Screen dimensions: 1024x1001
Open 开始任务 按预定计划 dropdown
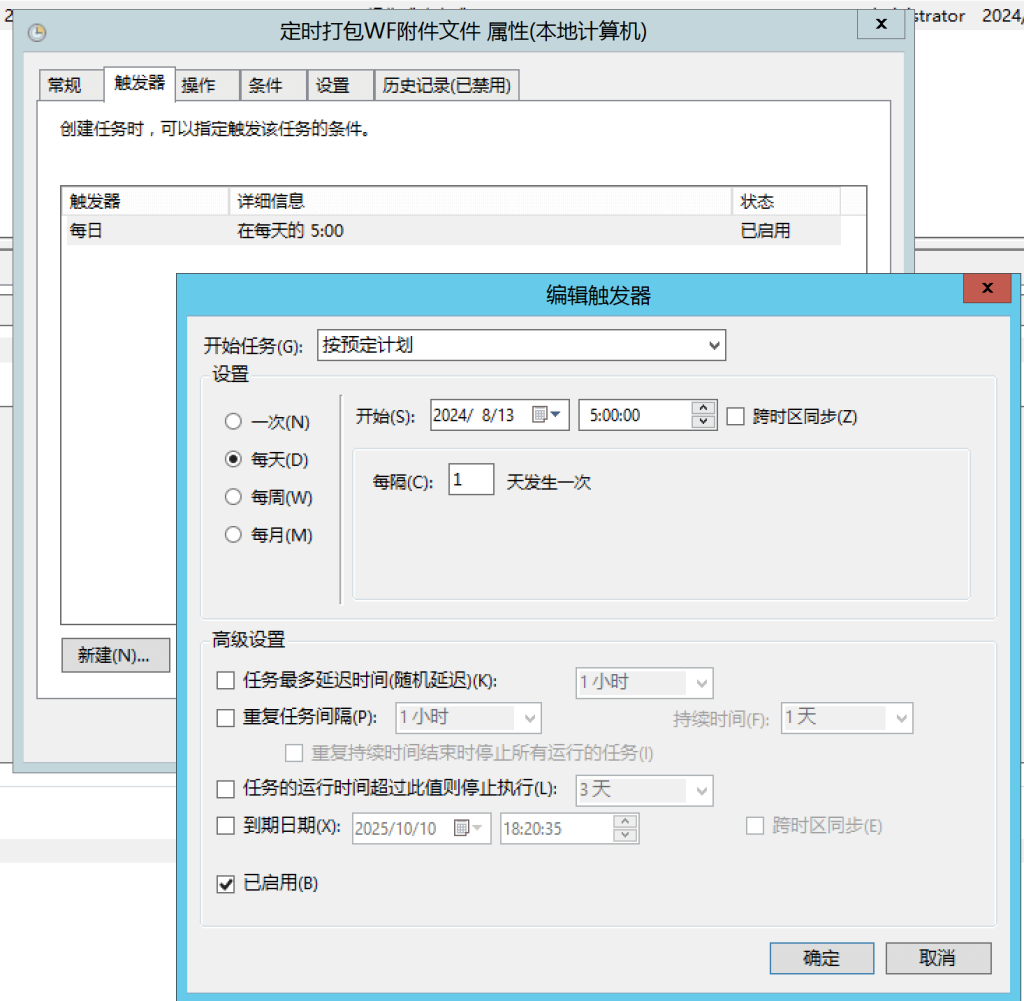pyautogui.click(x=521, y=345)
